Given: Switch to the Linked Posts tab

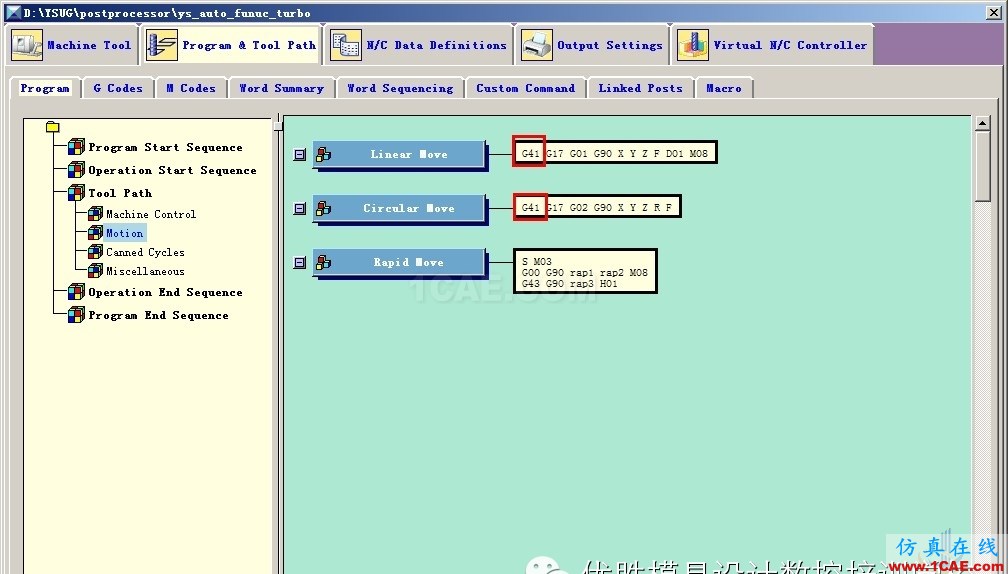Looking at the screenshot, I should point(640,88).
